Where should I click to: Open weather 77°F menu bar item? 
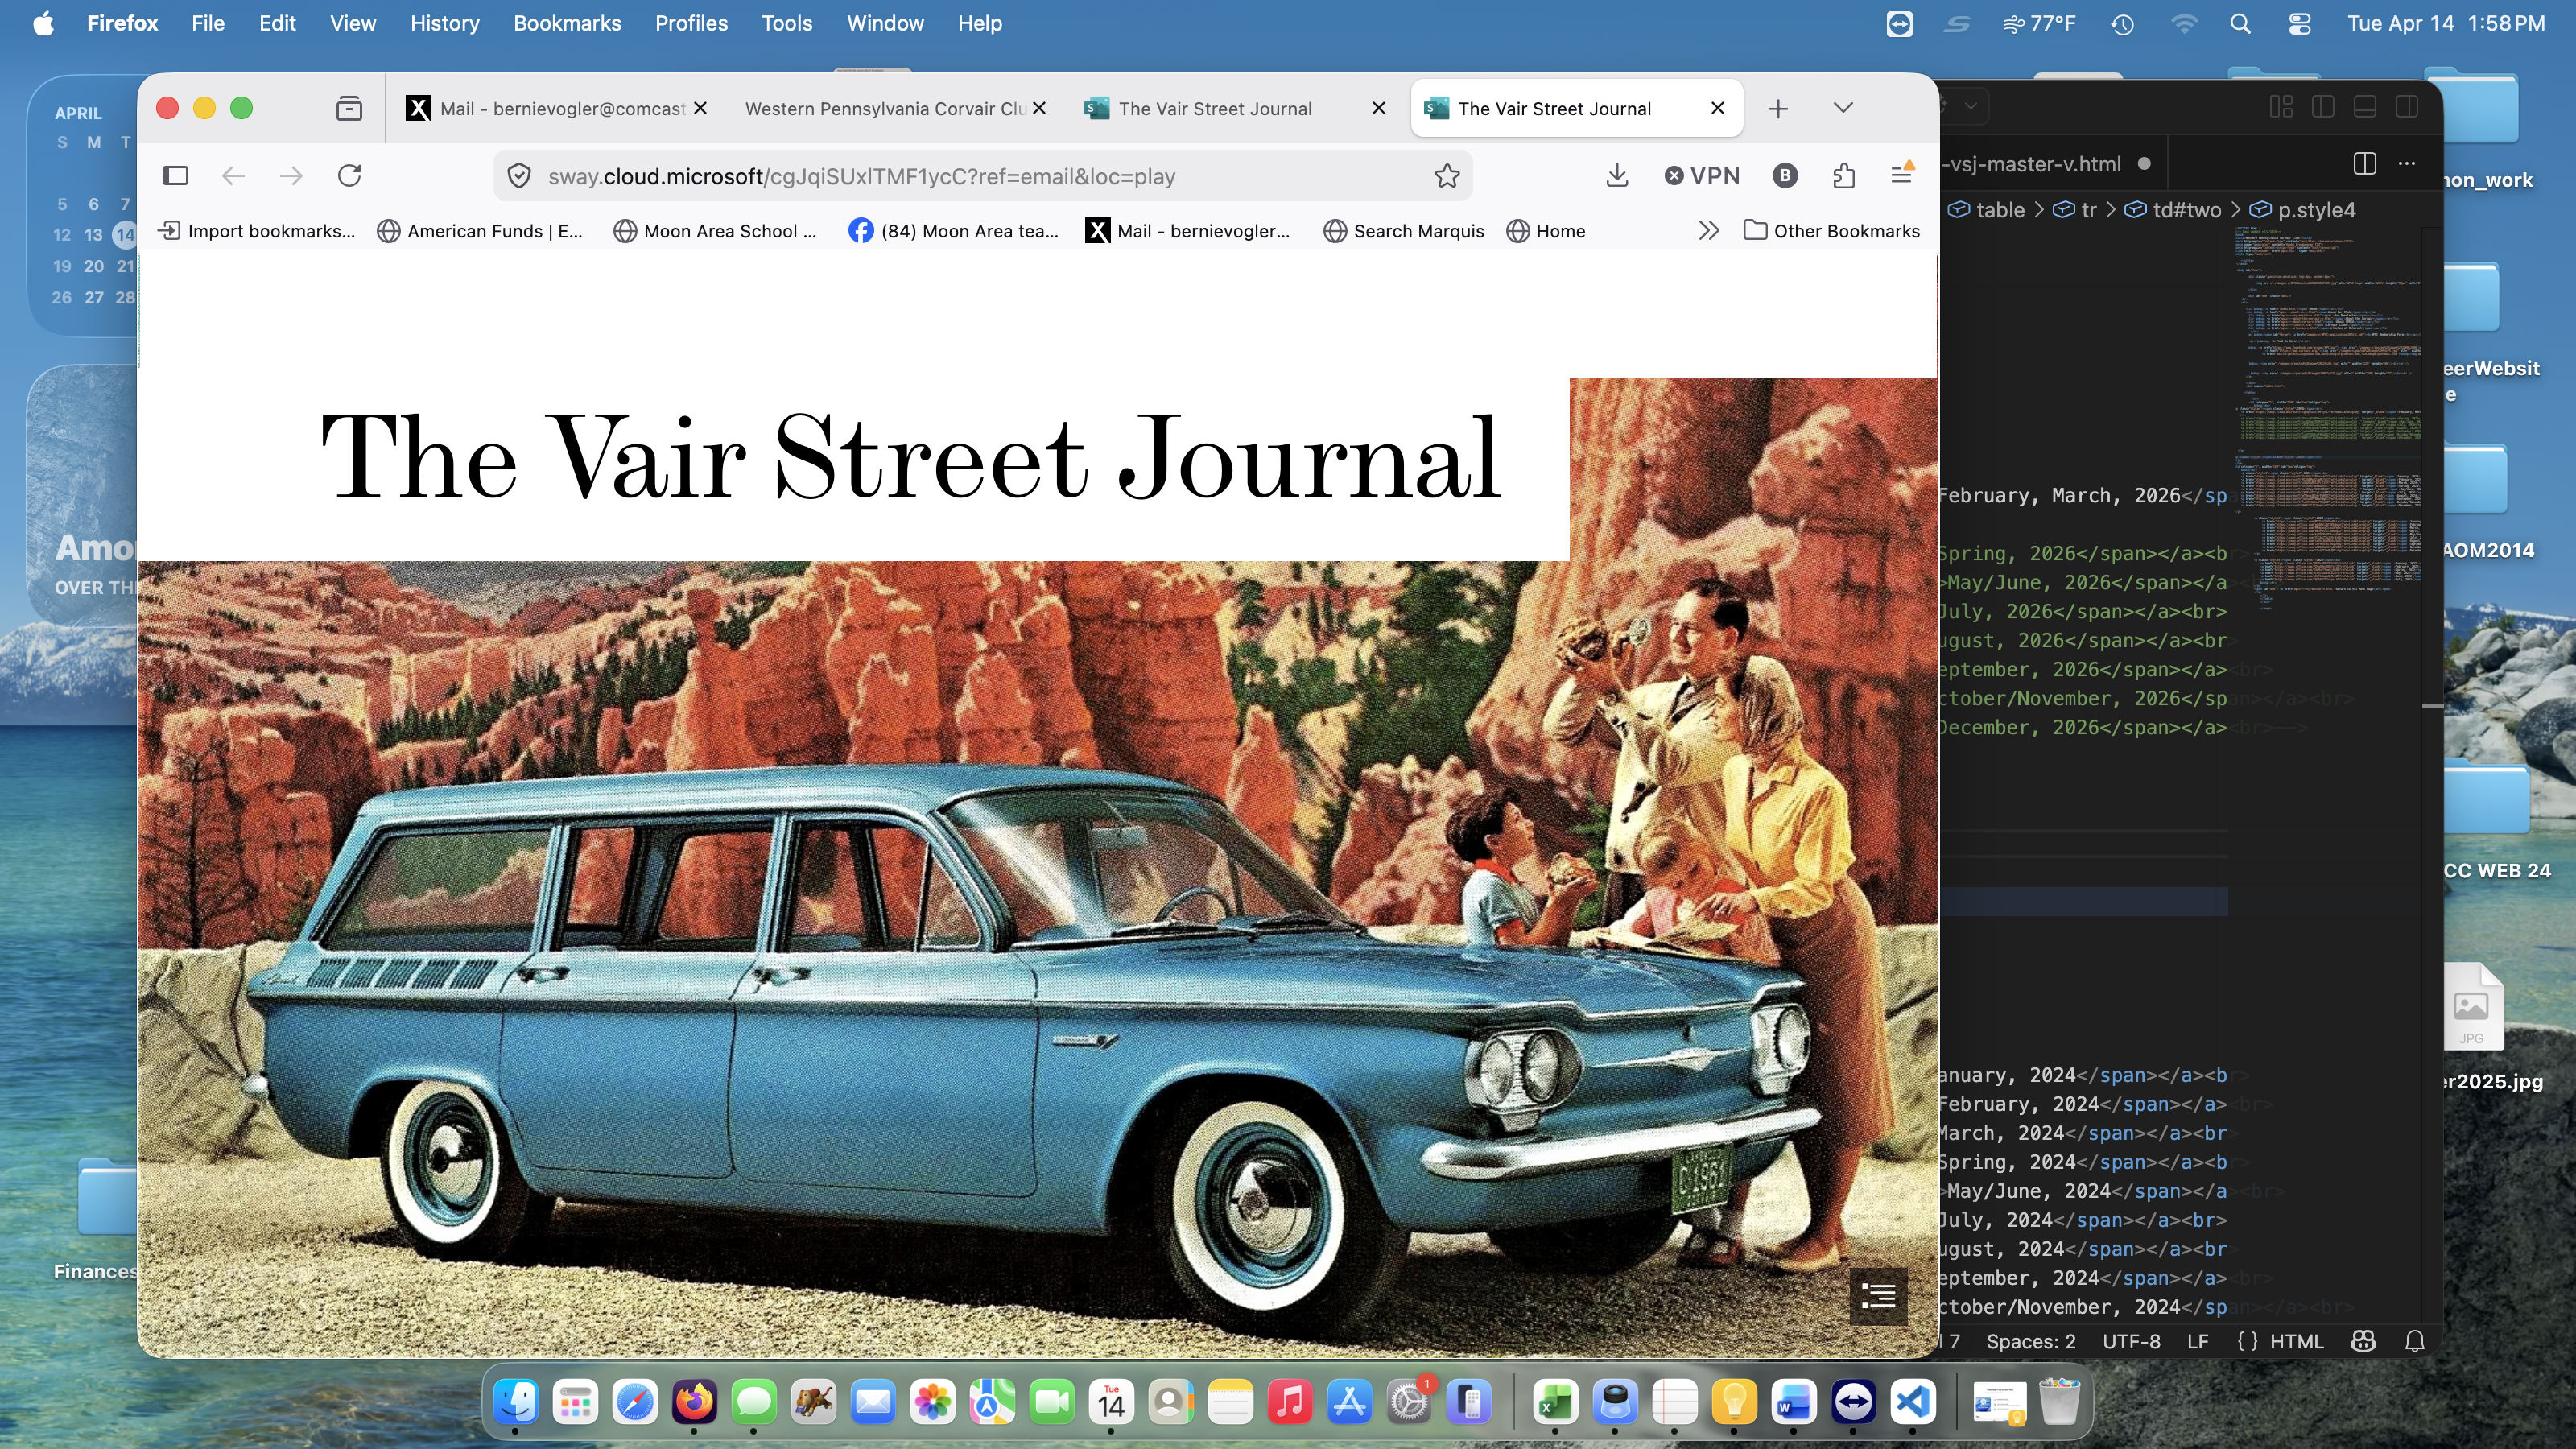tap(2039, 23)
